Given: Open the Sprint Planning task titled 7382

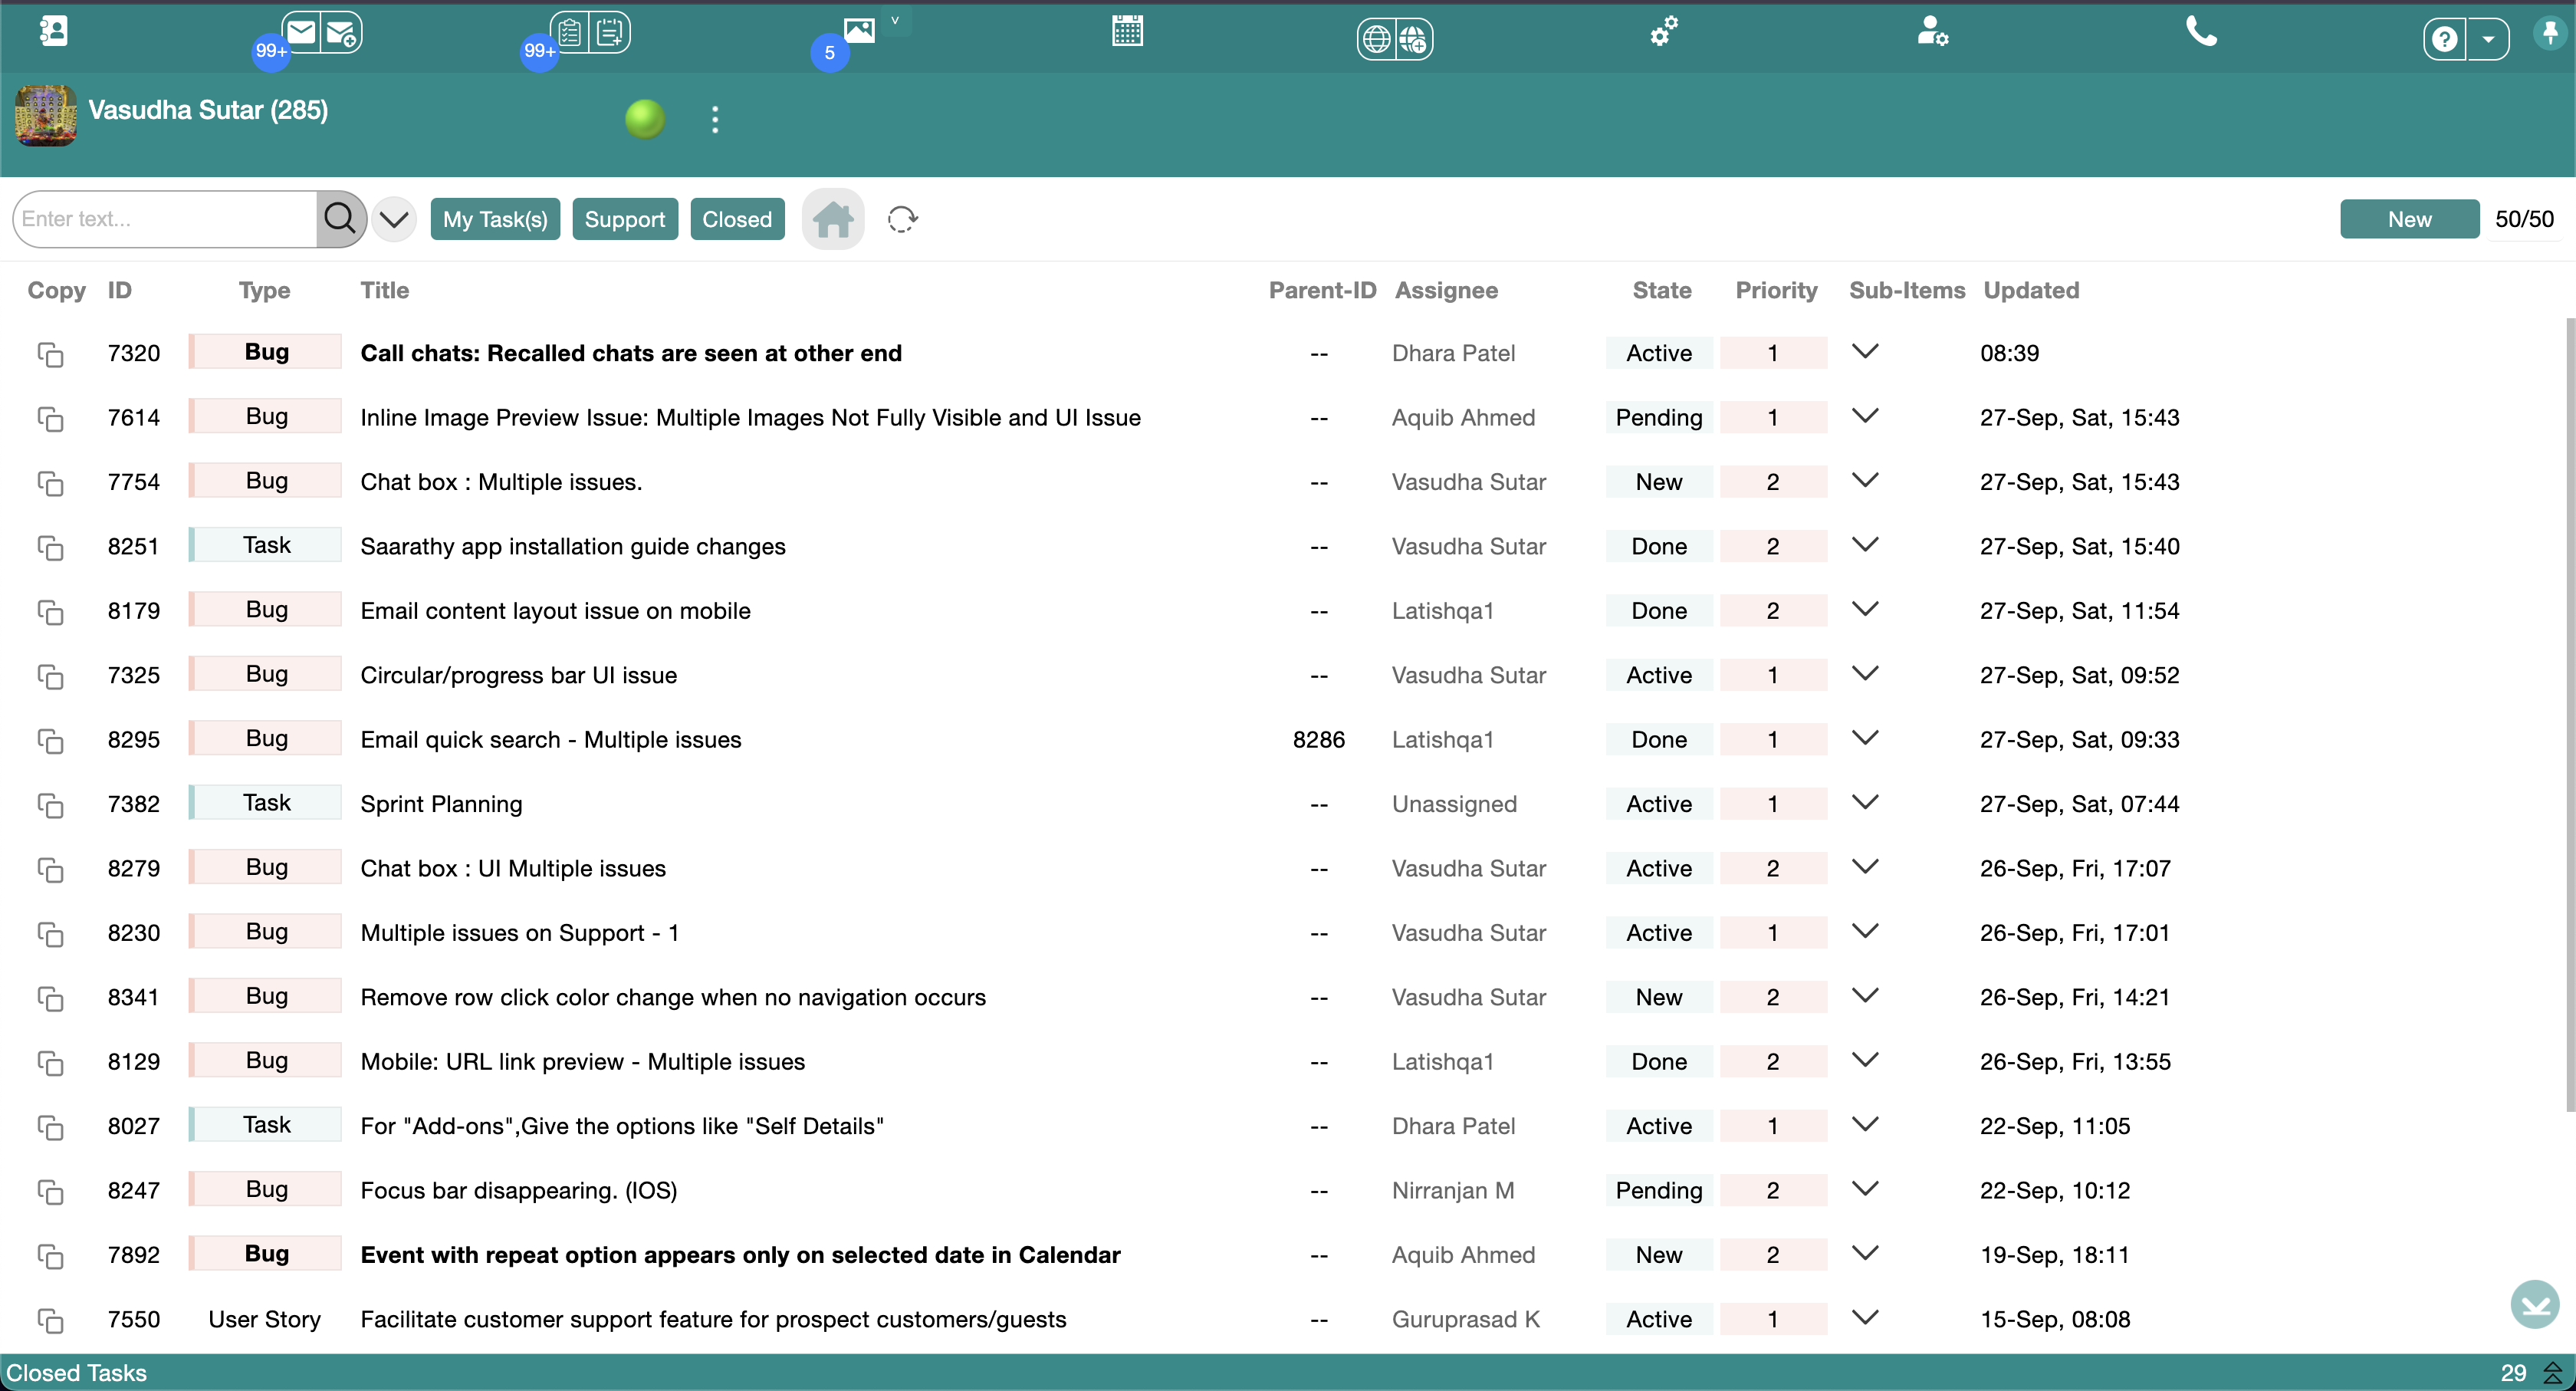Looking at the screenshot, I should (x=441, y=803).
